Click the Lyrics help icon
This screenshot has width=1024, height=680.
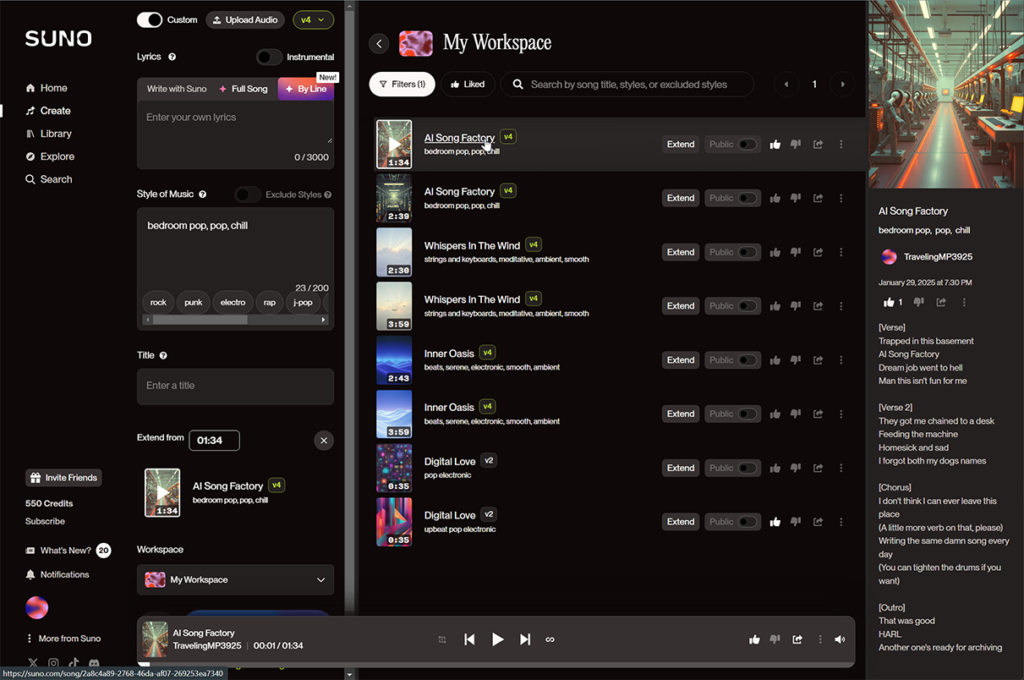point(172,57)
